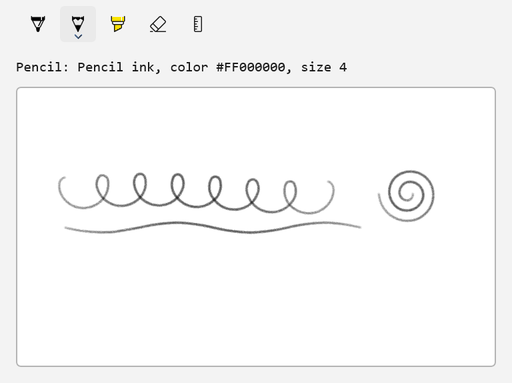Select the ballpoint pen tool
This screenshot has height=383, width=512.
tap(38, 24)
